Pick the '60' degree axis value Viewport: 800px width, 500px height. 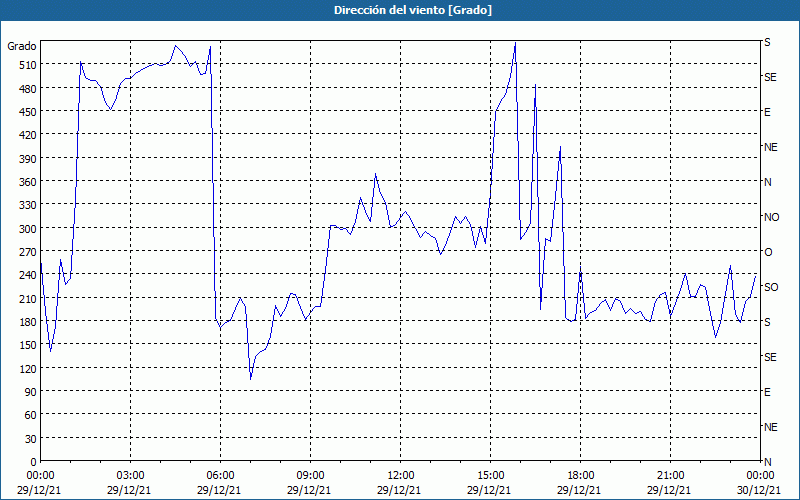click(31, 415)
